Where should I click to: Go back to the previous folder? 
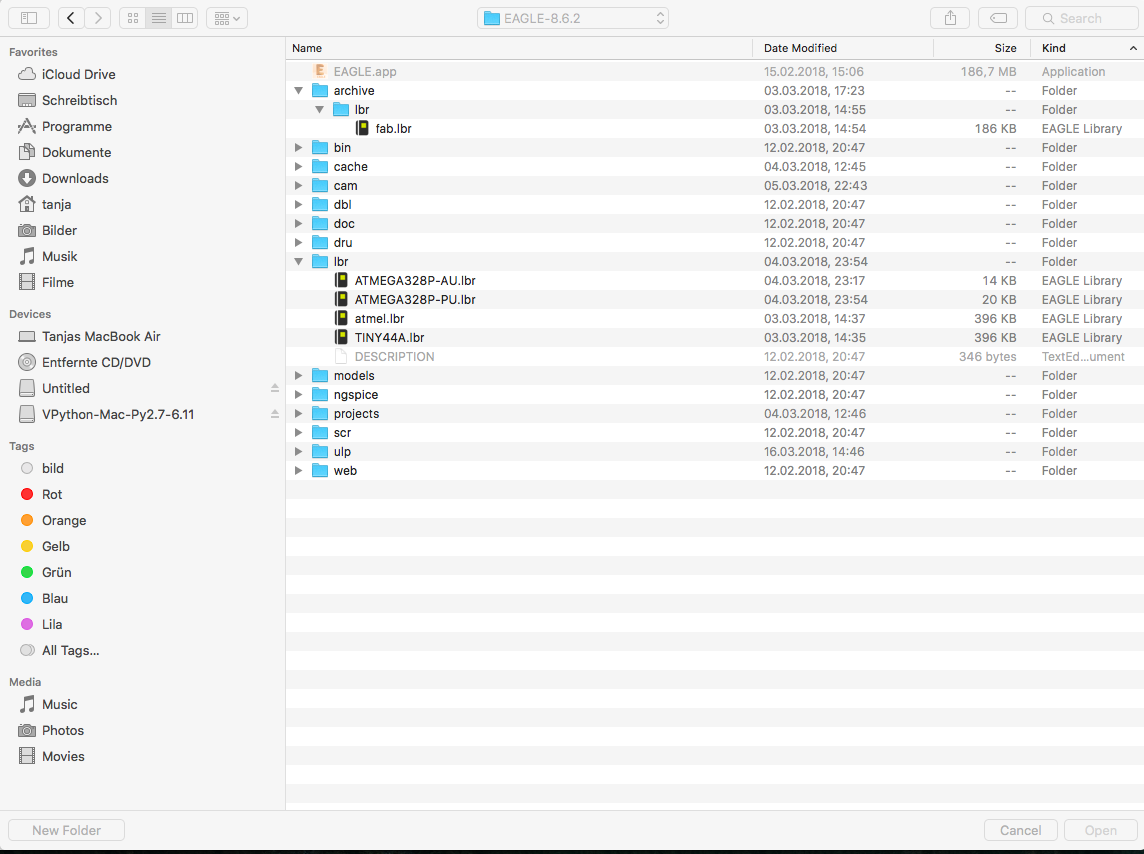(x=71, y=18)
